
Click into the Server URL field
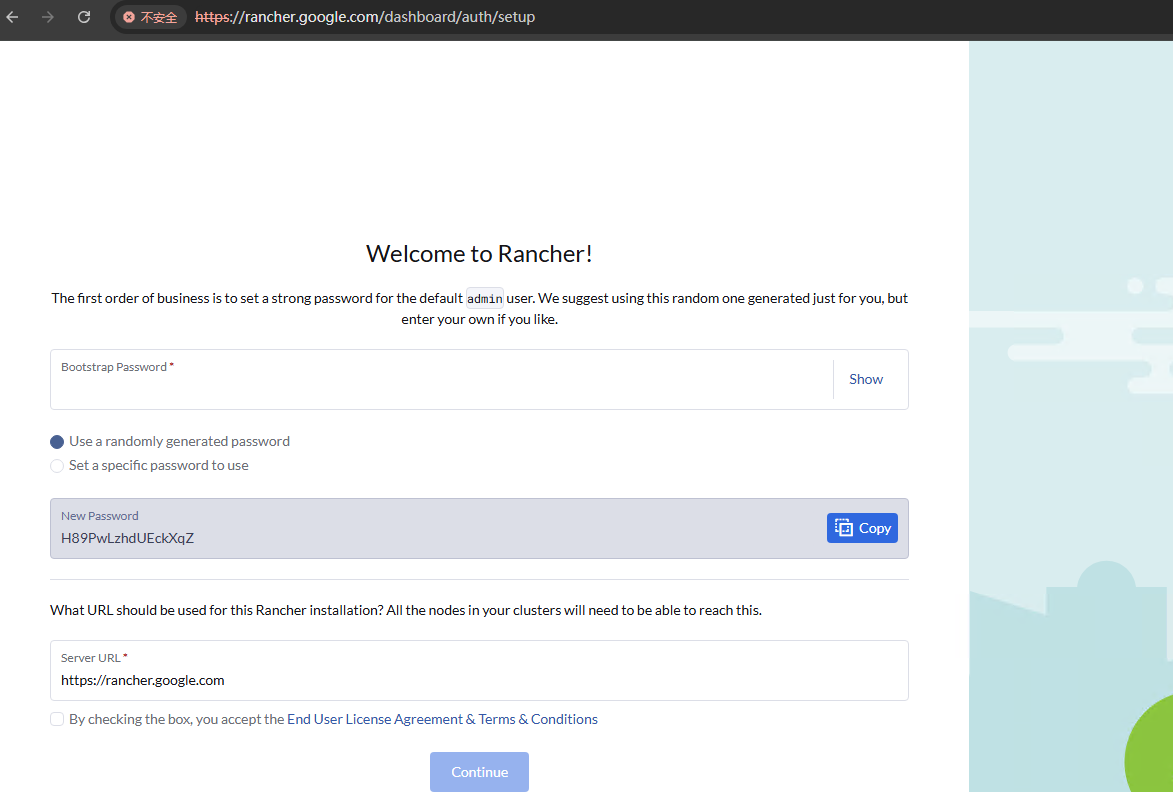[x=478, y=680]
